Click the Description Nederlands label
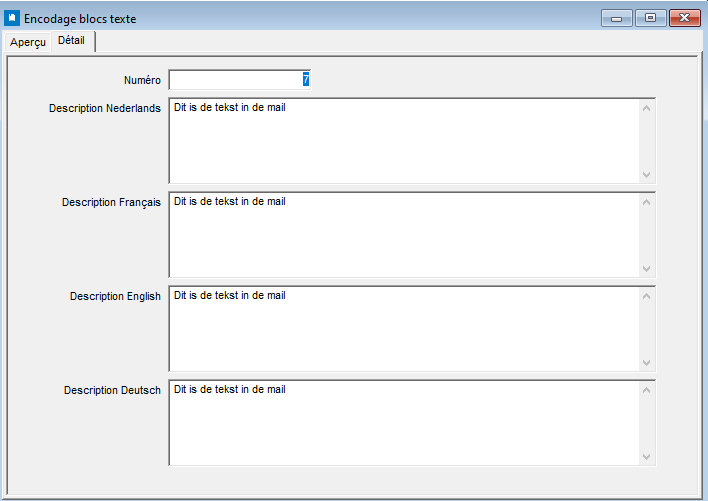The width and height of the screenshot is (708, 501). (x=105, y=108)
